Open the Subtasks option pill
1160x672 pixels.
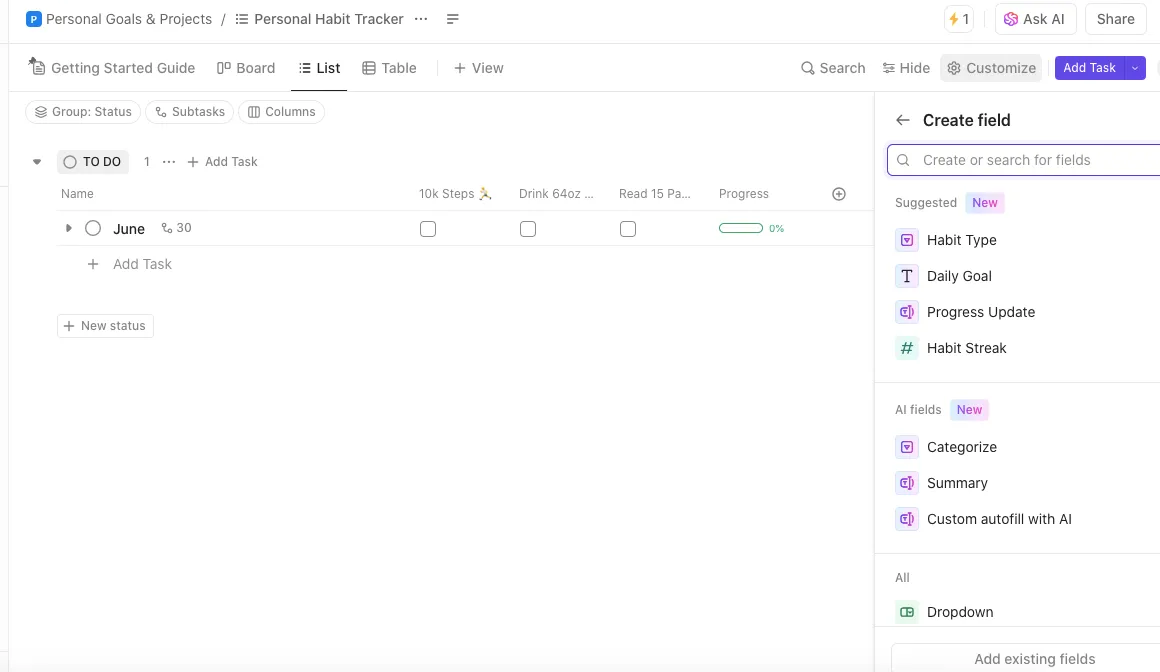tap(189, 112)
